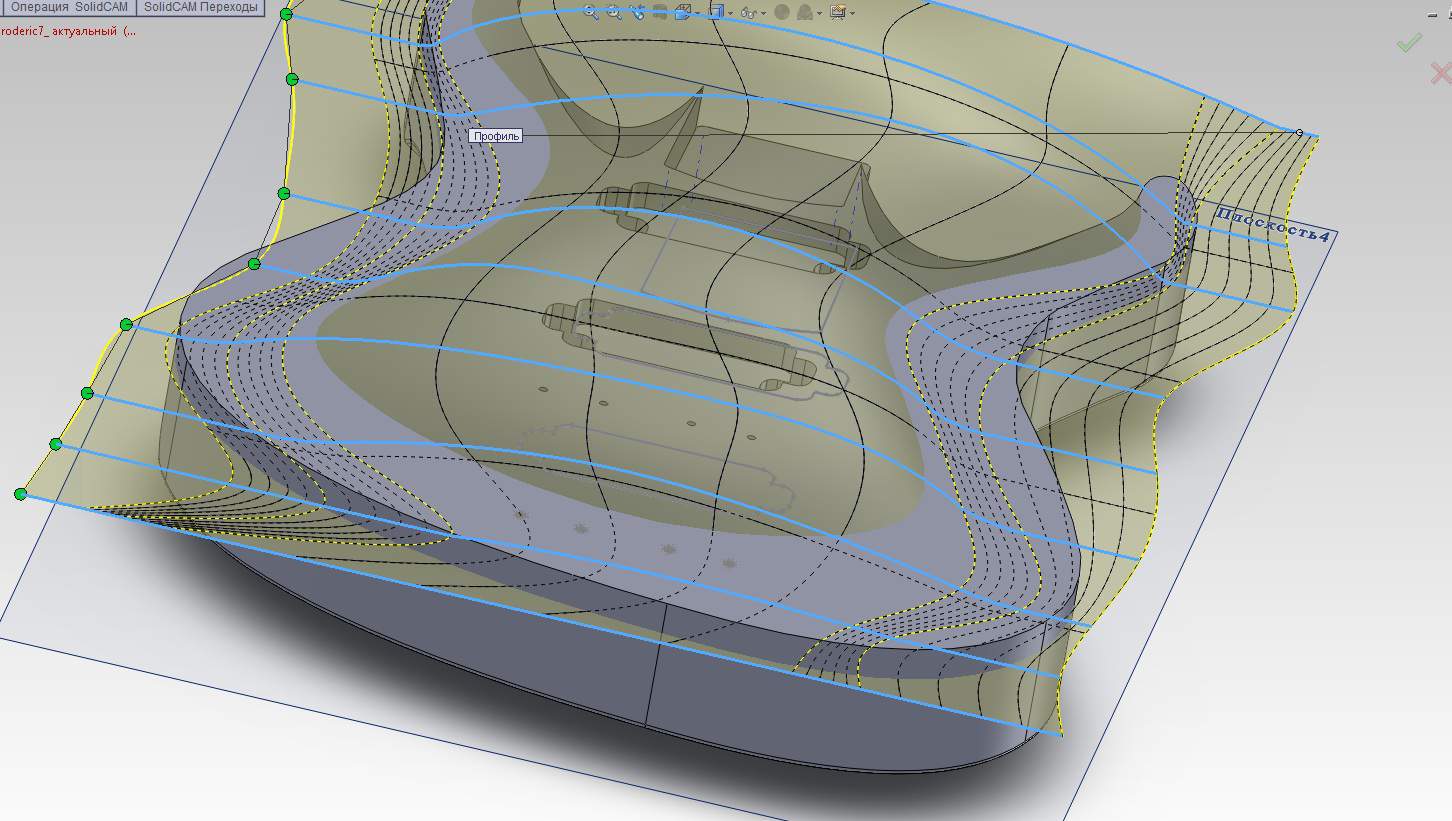Click the topmost green profile connector point
The height and width of the screenshot is (821, 1452).
[287, 14]
